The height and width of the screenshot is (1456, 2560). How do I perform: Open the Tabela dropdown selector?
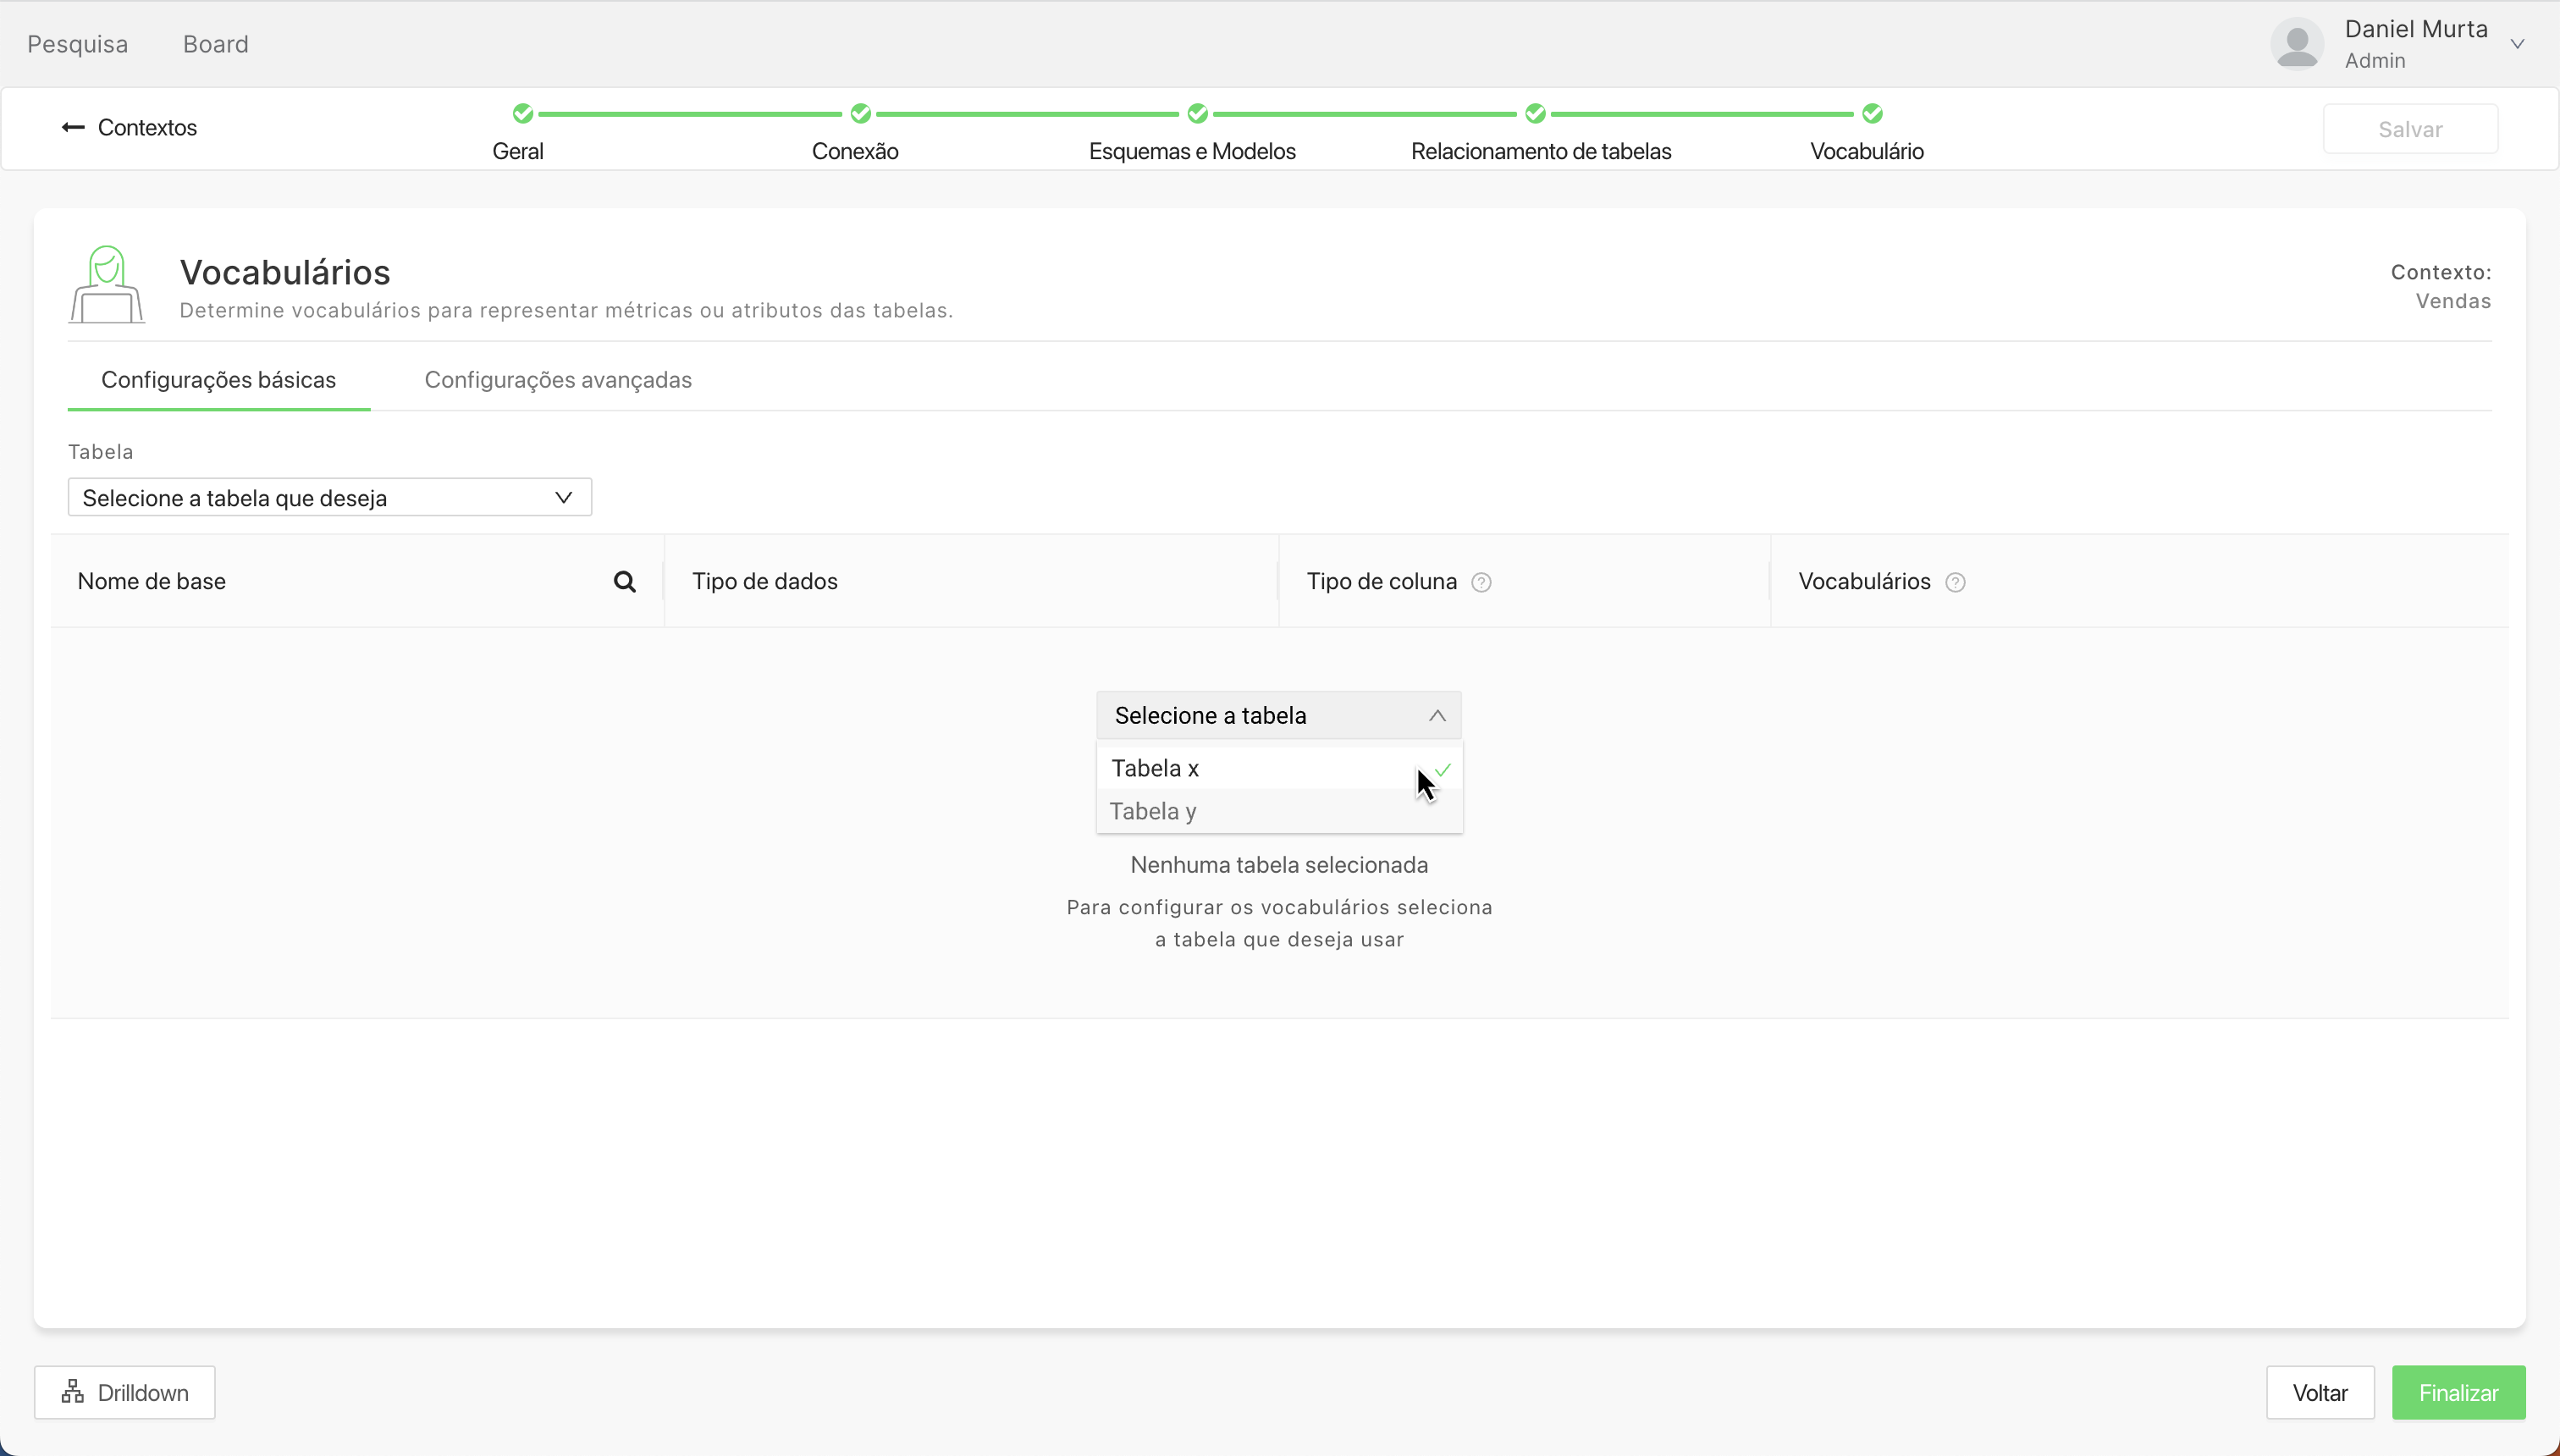pyautogui.click(x=329, y=497)
